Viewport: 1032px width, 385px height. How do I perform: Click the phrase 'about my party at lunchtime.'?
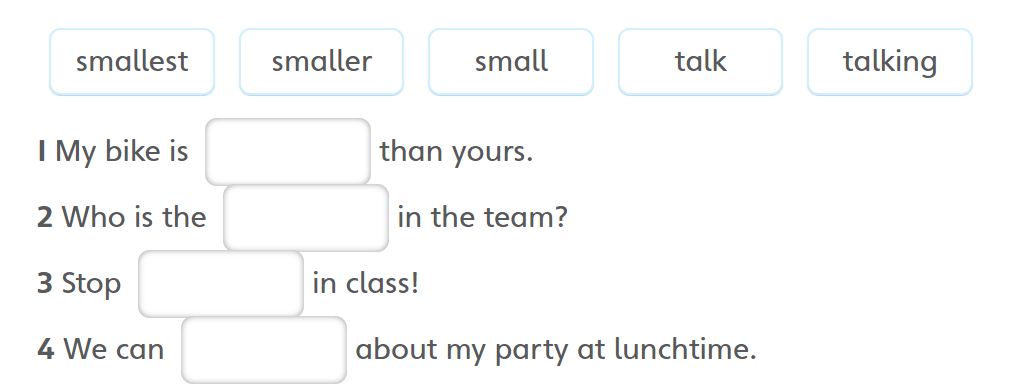(x=556, y=349)
